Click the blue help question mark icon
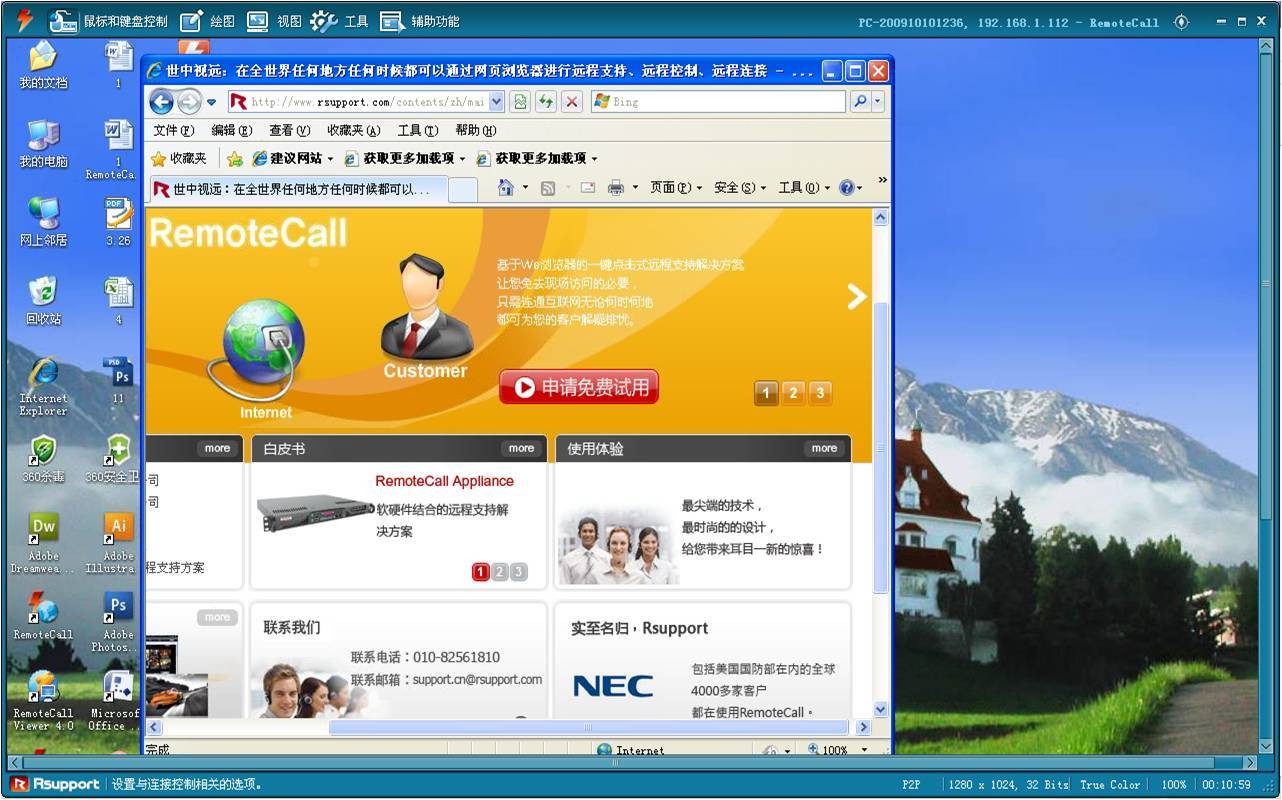The image size is (1282, 800). 847,187
